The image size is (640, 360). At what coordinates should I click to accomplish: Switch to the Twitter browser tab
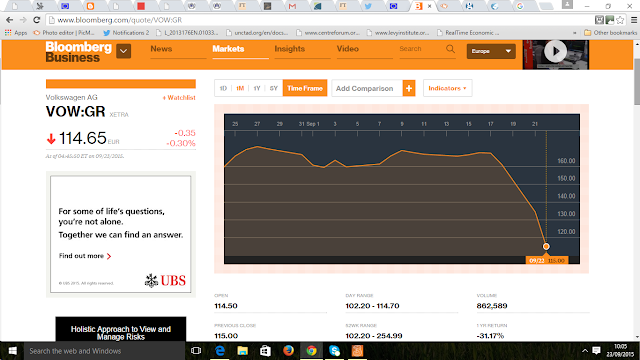(x=368, y=6)
